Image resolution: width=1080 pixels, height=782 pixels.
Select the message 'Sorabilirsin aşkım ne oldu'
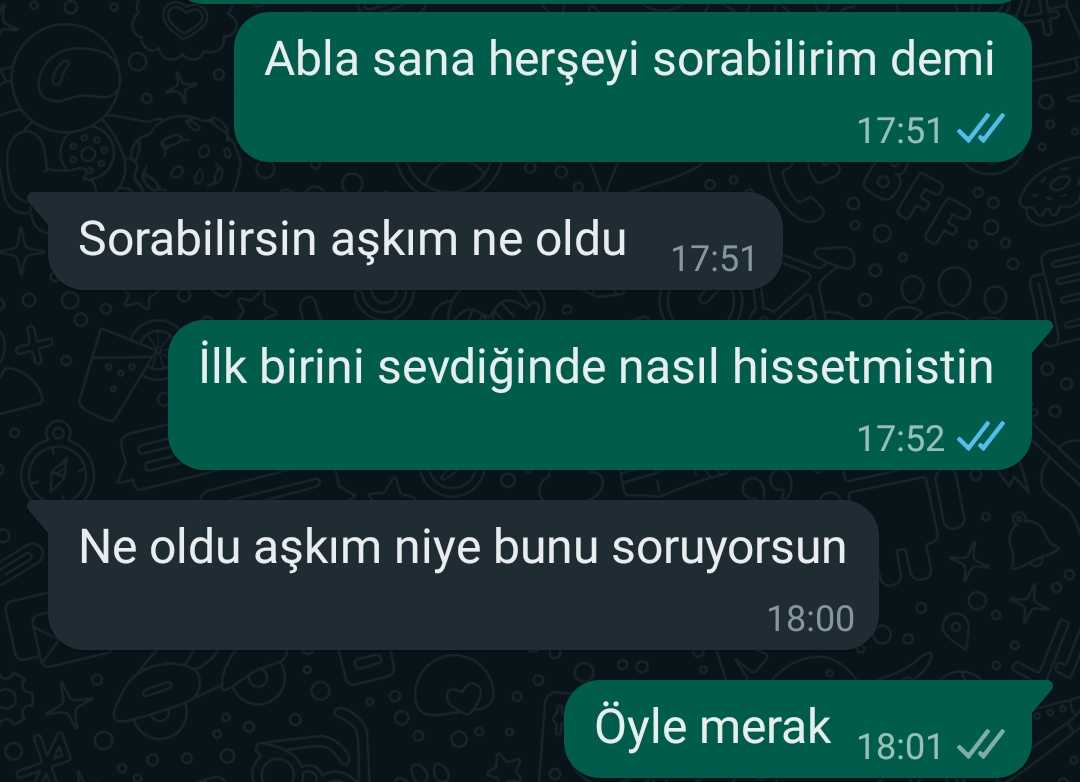415,241
